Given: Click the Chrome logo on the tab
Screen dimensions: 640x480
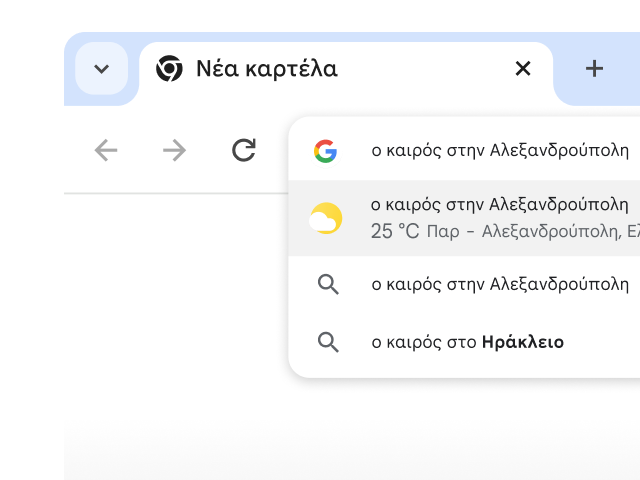Looking at the screenshot, I should pyautogui.click(x=169, y=69).
